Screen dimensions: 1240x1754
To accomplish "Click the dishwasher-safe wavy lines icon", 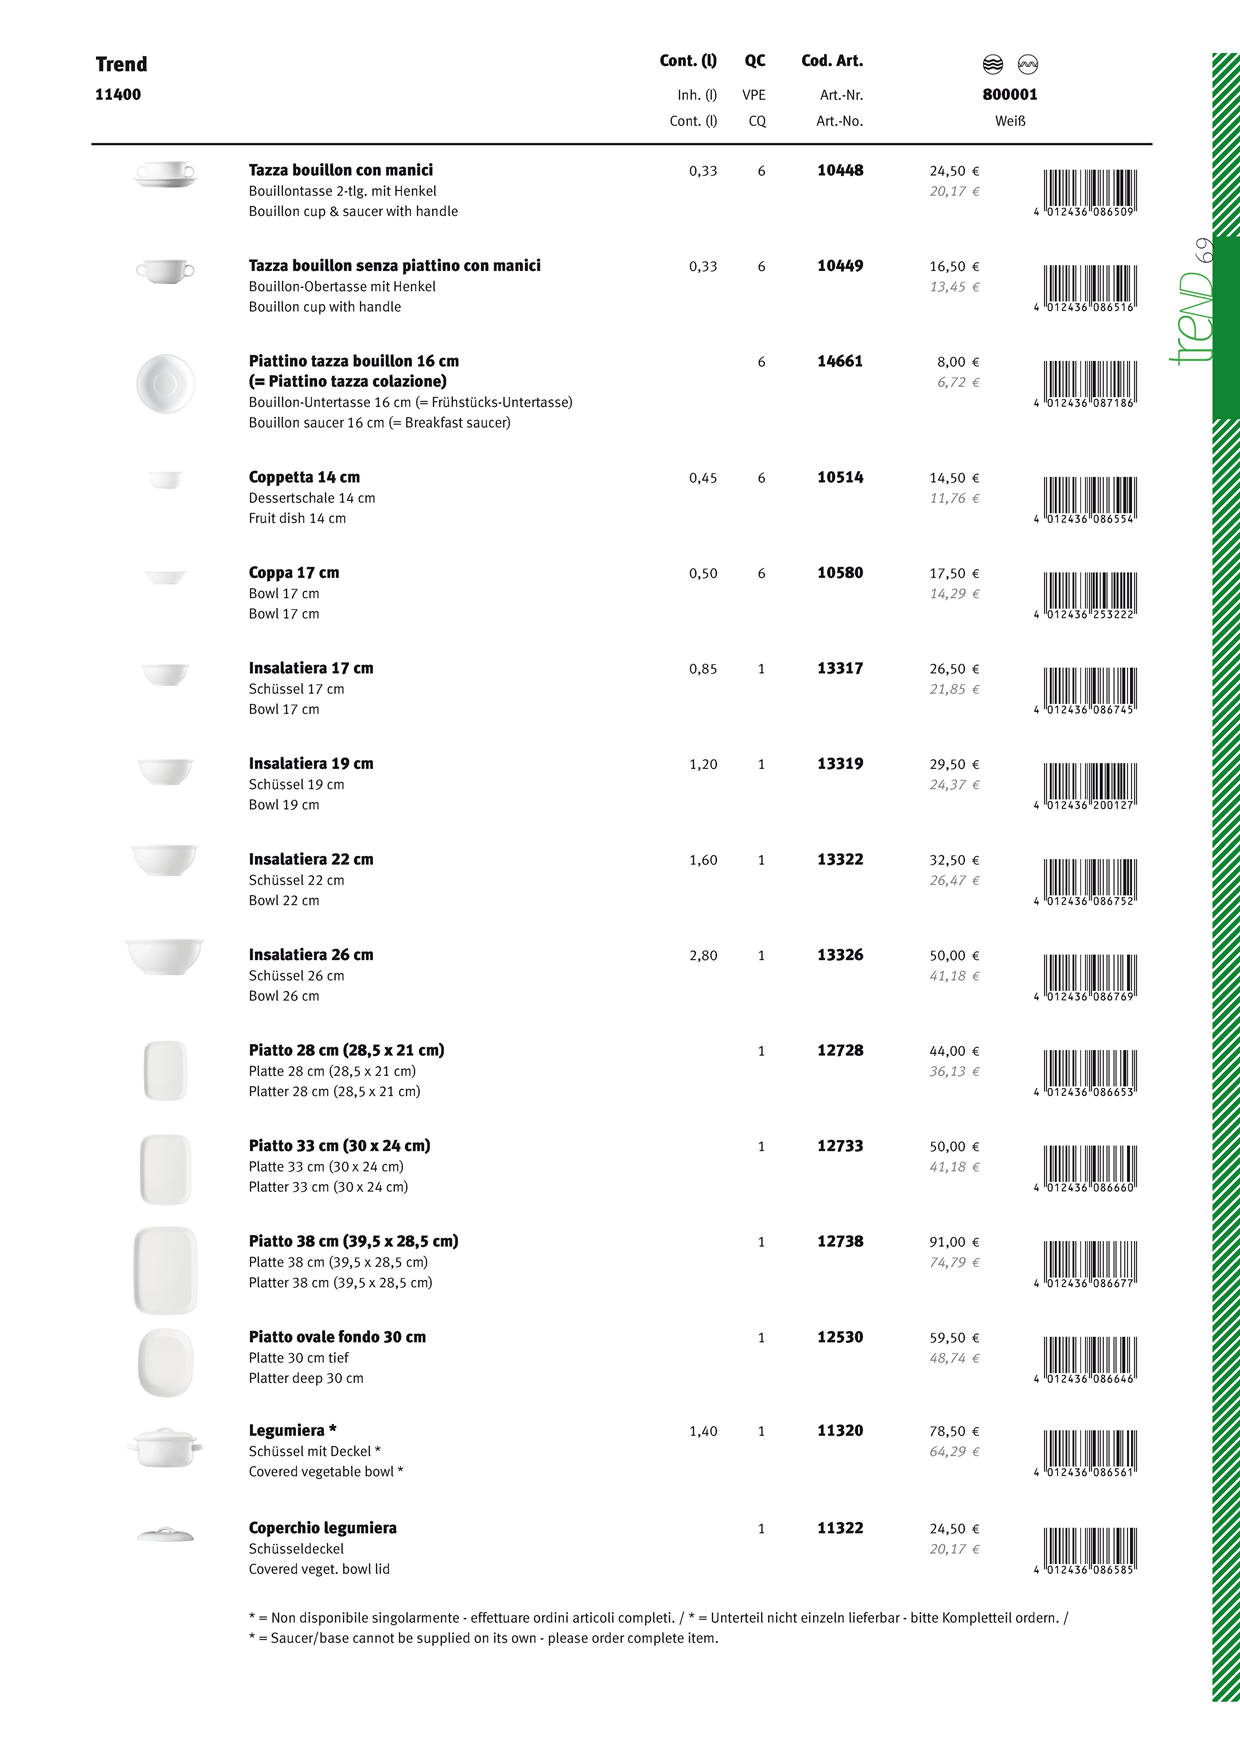I will 992,65.
